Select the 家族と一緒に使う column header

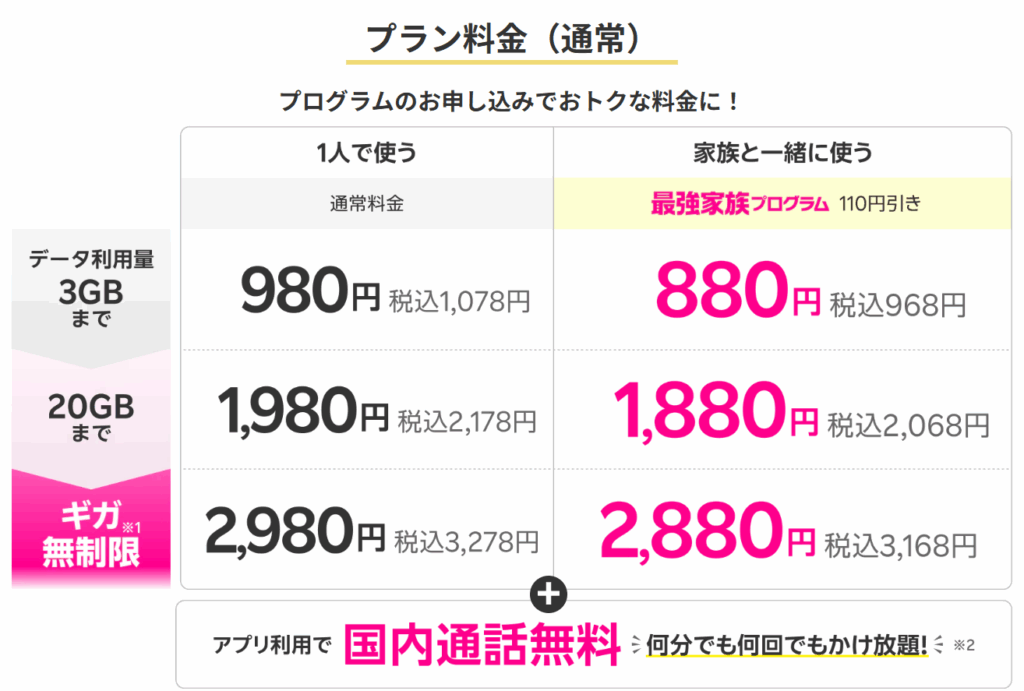[782, 153]
